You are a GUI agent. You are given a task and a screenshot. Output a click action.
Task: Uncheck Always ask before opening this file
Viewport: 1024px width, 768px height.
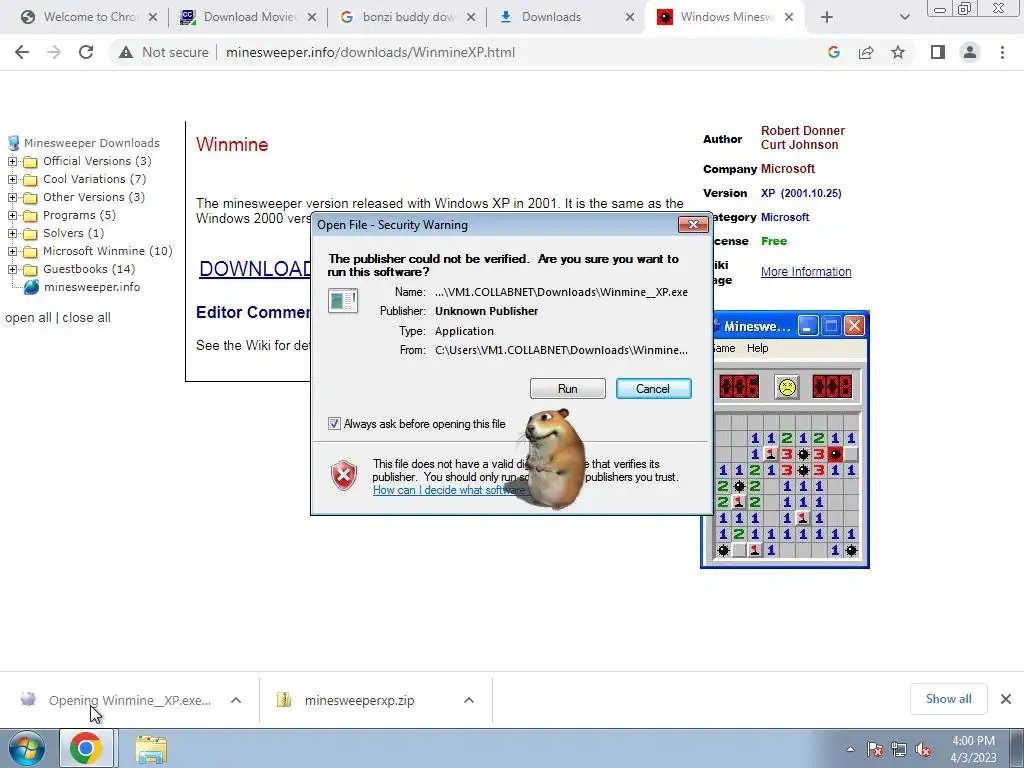[334, 424]
